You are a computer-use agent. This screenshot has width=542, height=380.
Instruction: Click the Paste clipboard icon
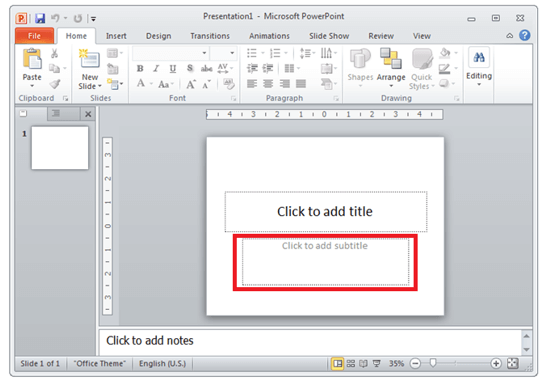(32, 59)
